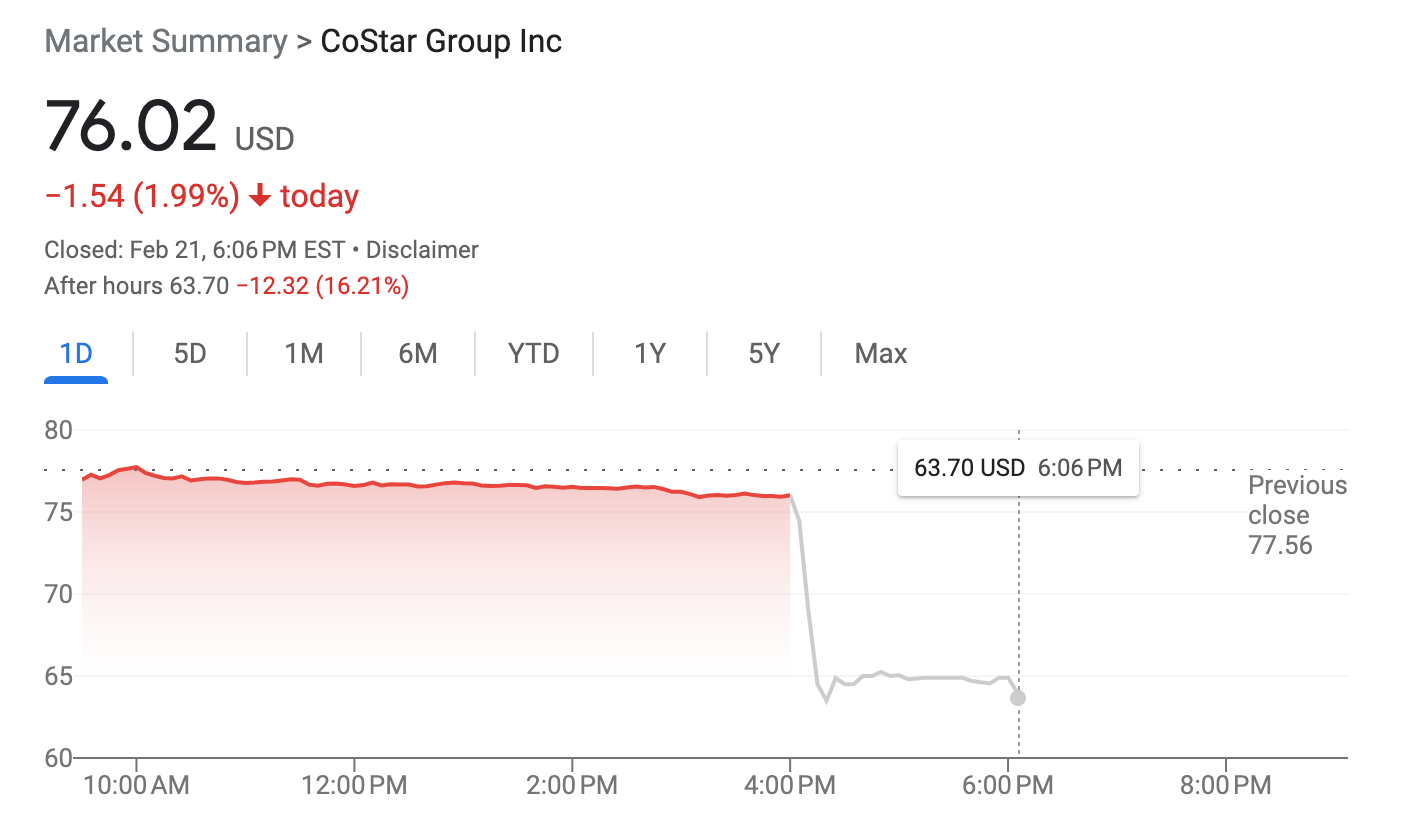The width and height of the screenshot is (1420, 814).
Task: Select the 1D range tab
Action: pyautogui.click(x=76, y=354)
